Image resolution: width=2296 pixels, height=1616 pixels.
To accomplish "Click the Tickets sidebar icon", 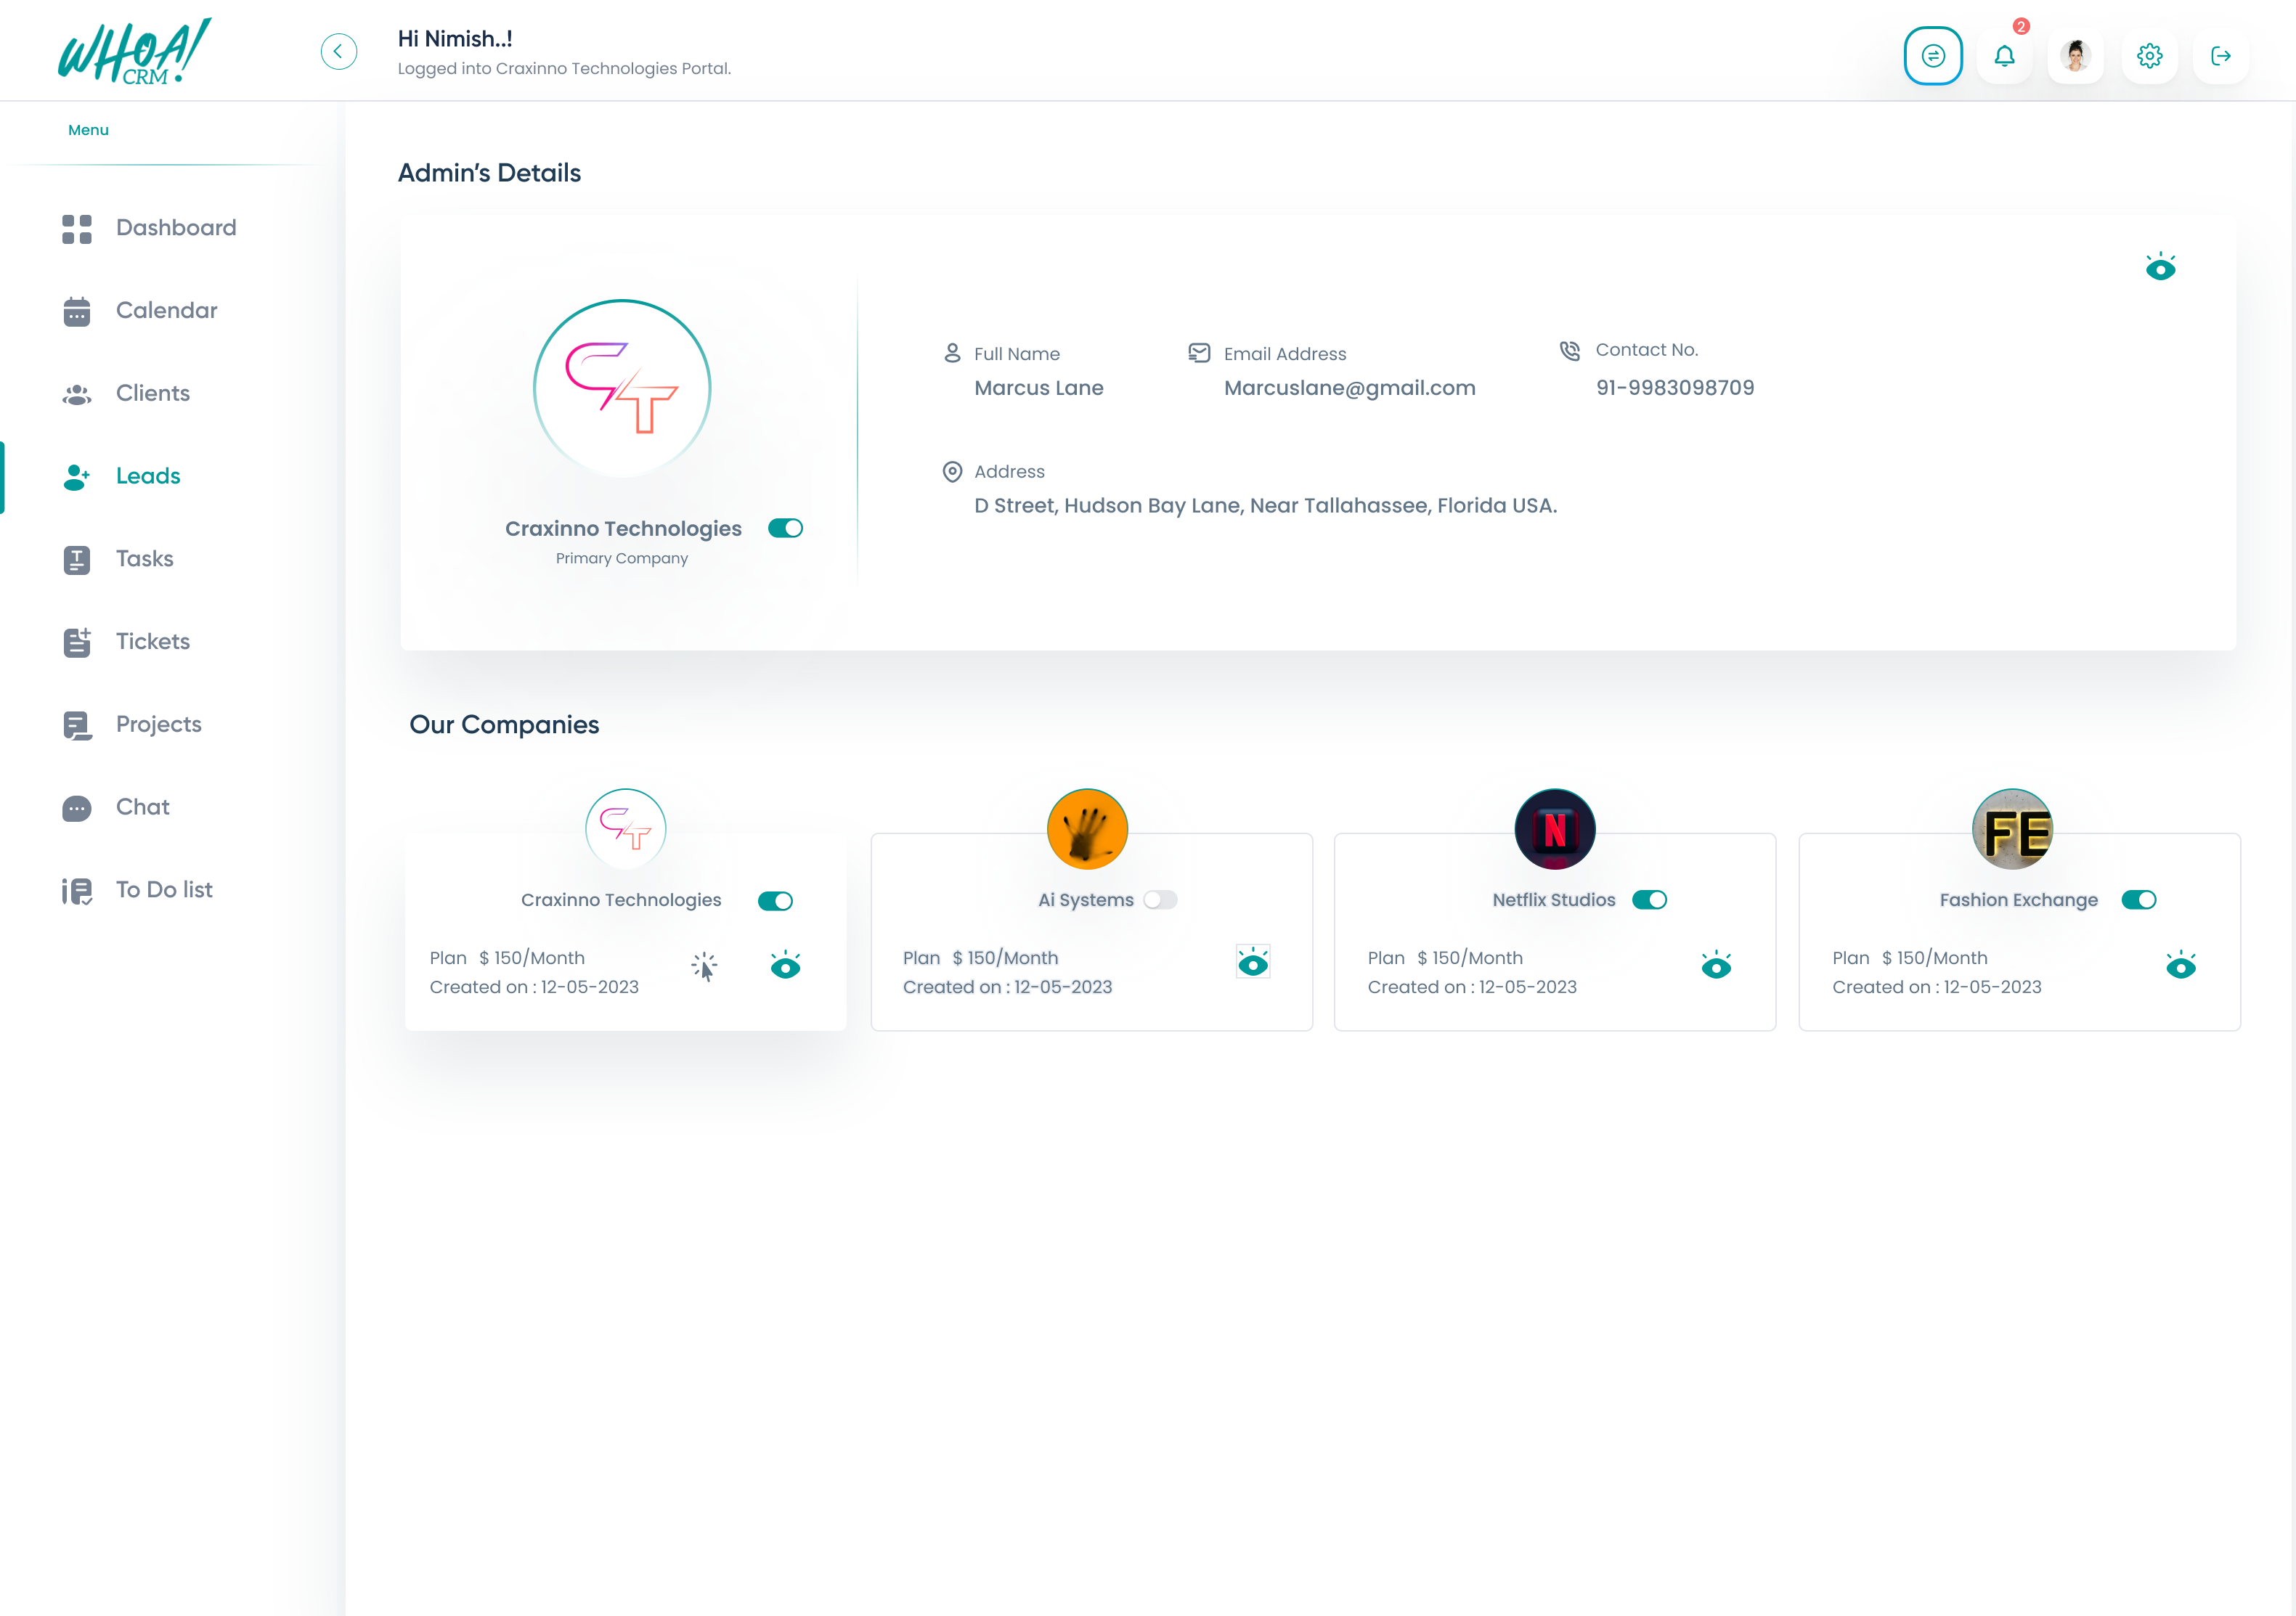I will click(x=77, y=643).
